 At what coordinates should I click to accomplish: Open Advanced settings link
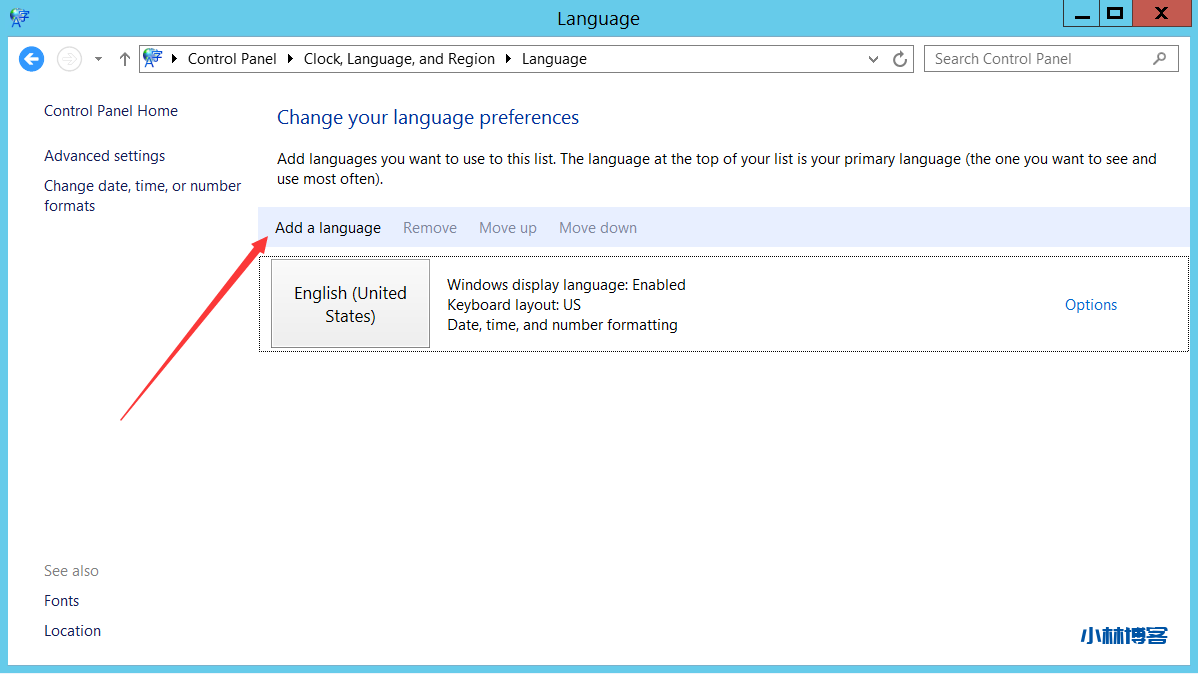tap(105, 156)
